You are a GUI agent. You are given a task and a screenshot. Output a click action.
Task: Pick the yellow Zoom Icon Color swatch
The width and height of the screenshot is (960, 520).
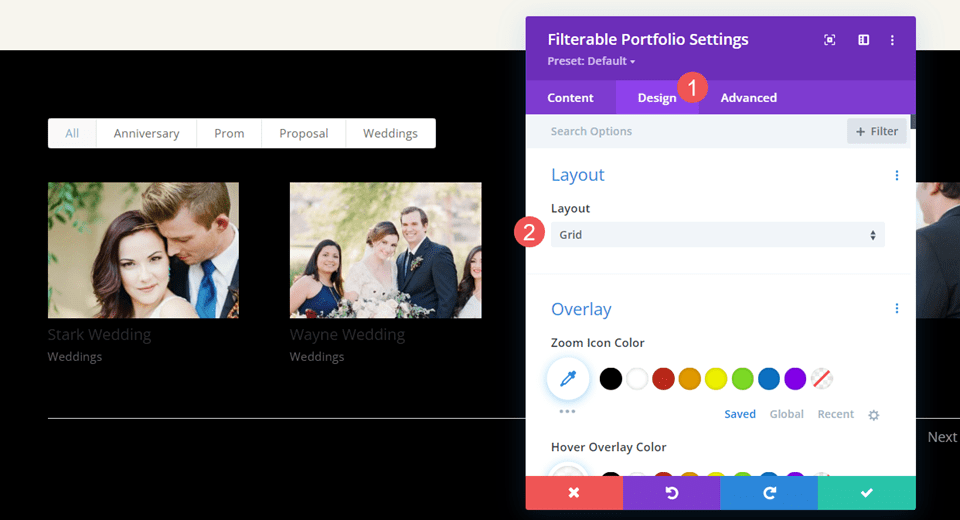coord(716,379)
